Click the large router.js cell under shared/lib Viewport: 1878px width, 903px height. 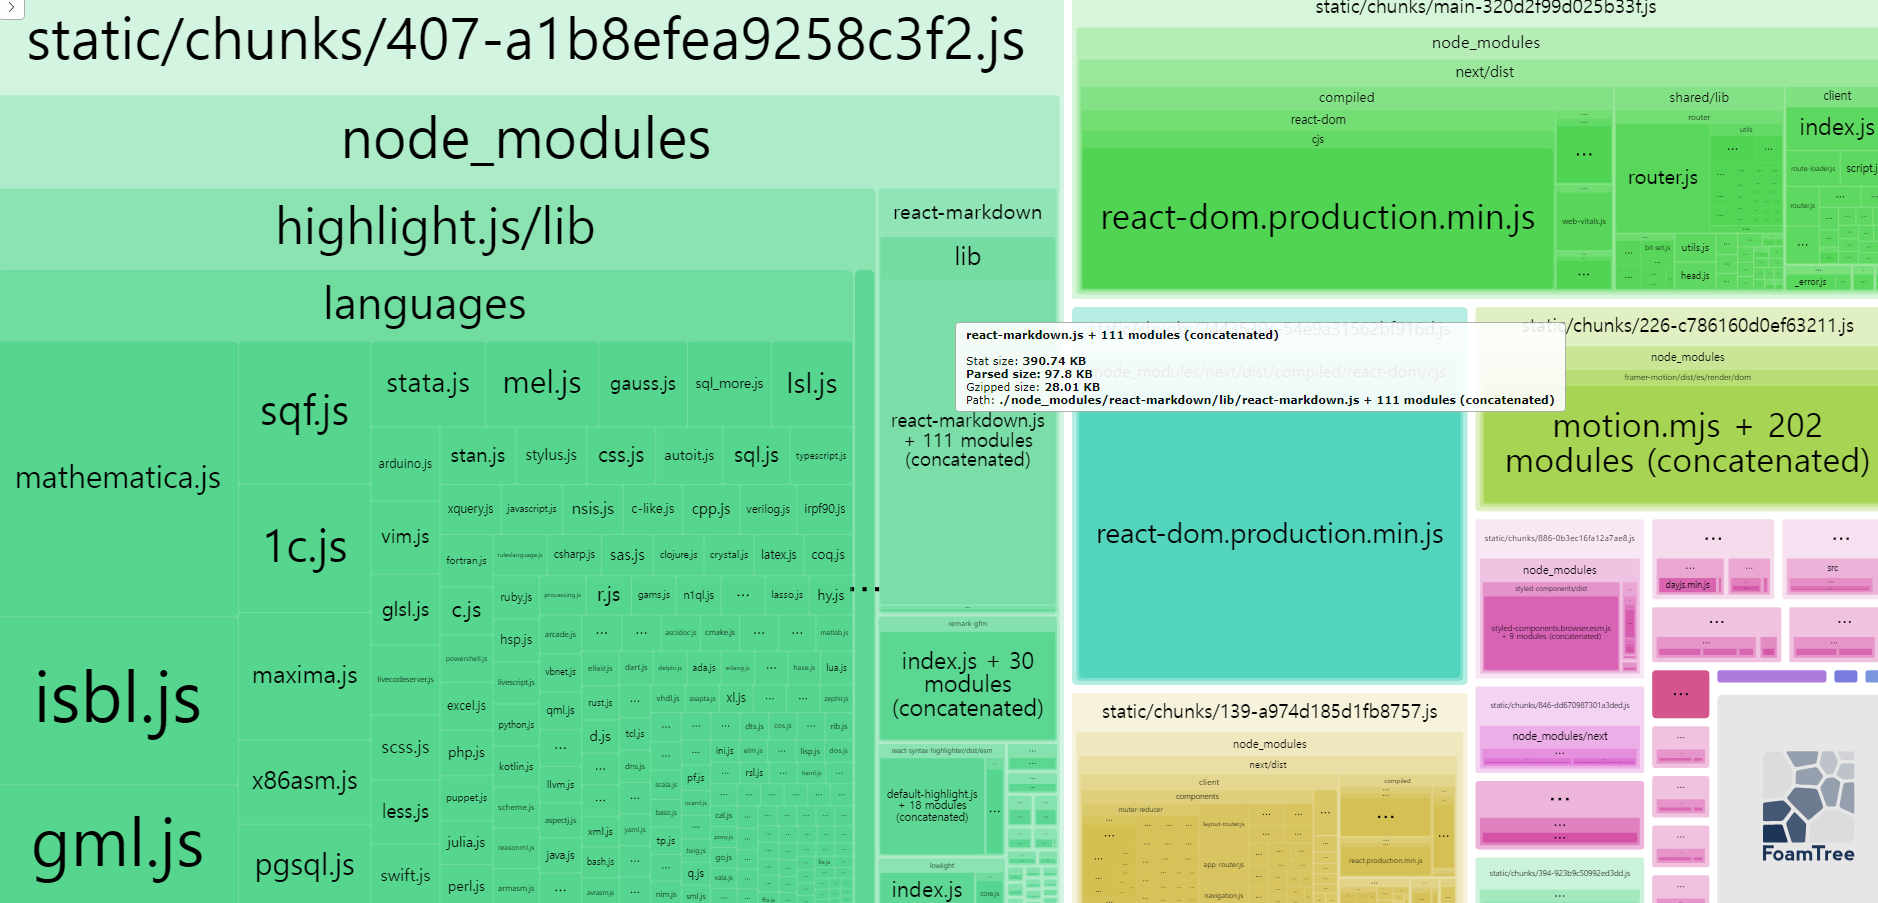[x=1663, y=178]
